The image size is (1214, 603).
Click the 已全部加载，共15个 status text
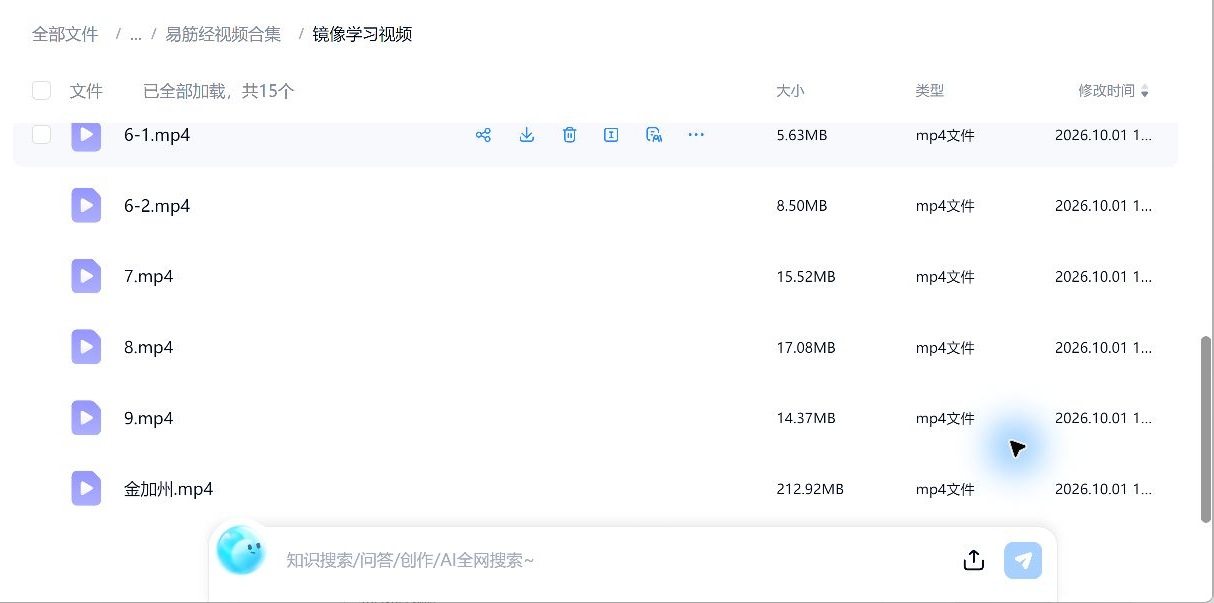click(x=219, y=91)
